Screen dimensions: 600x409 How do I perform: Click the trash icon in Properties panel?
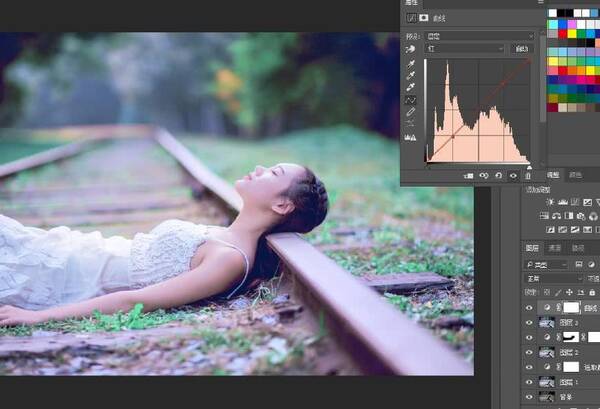pos(529,176)
